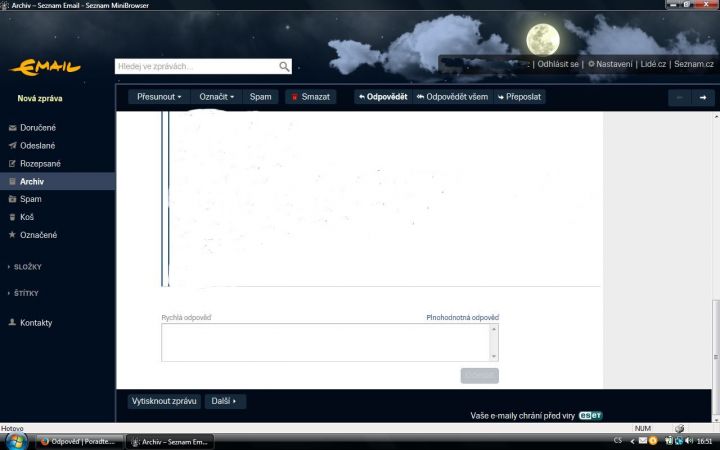The image size is (720, 450).
Task: Click Vytisknout zprávu
Action: 164,401
